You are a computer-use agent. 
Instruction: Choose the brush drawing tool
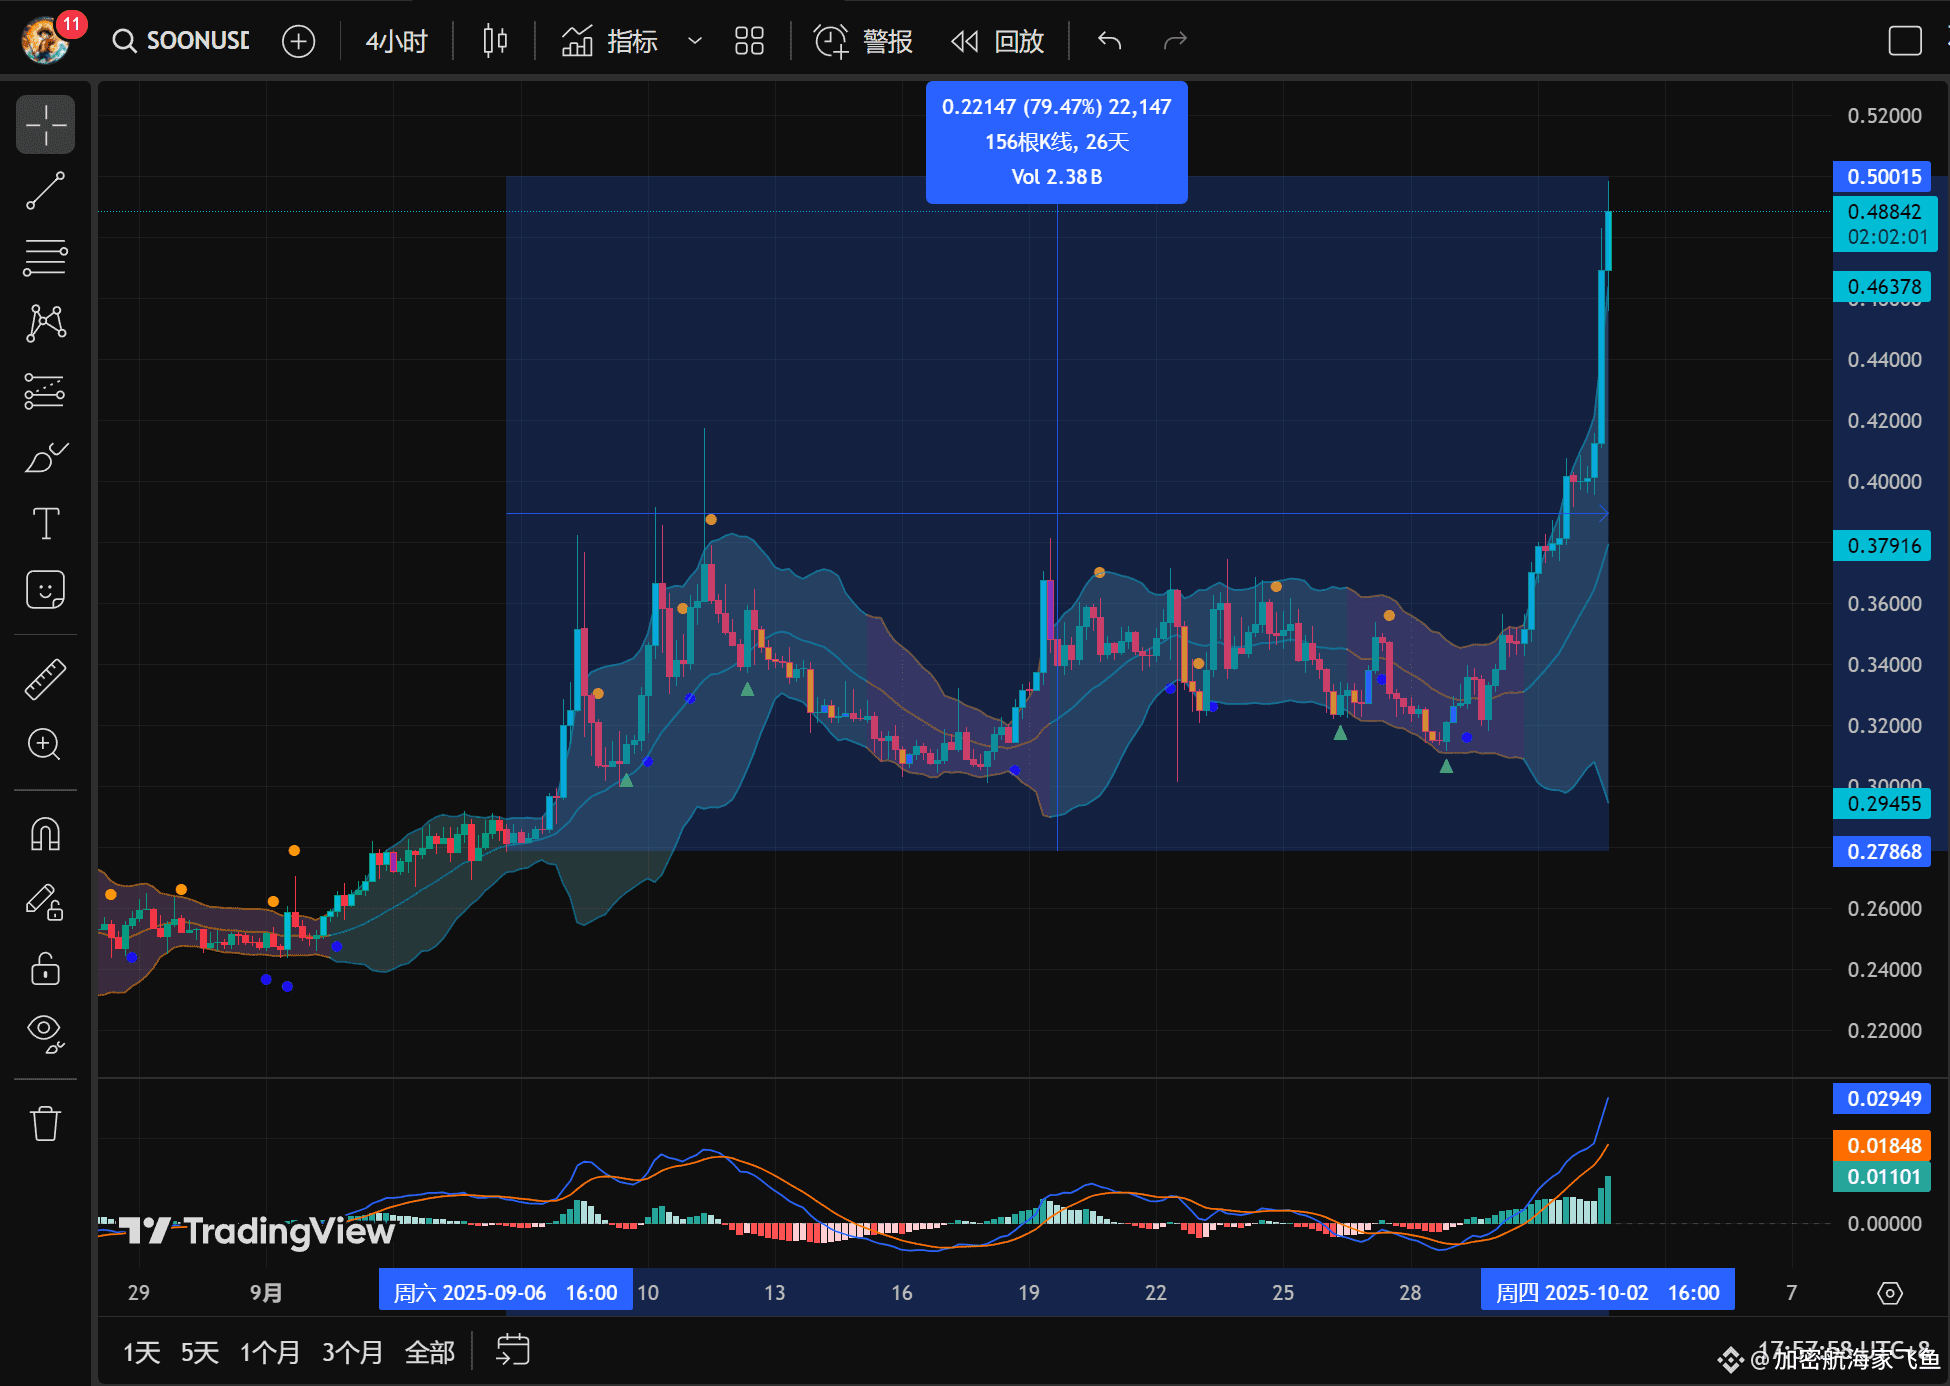45,458
